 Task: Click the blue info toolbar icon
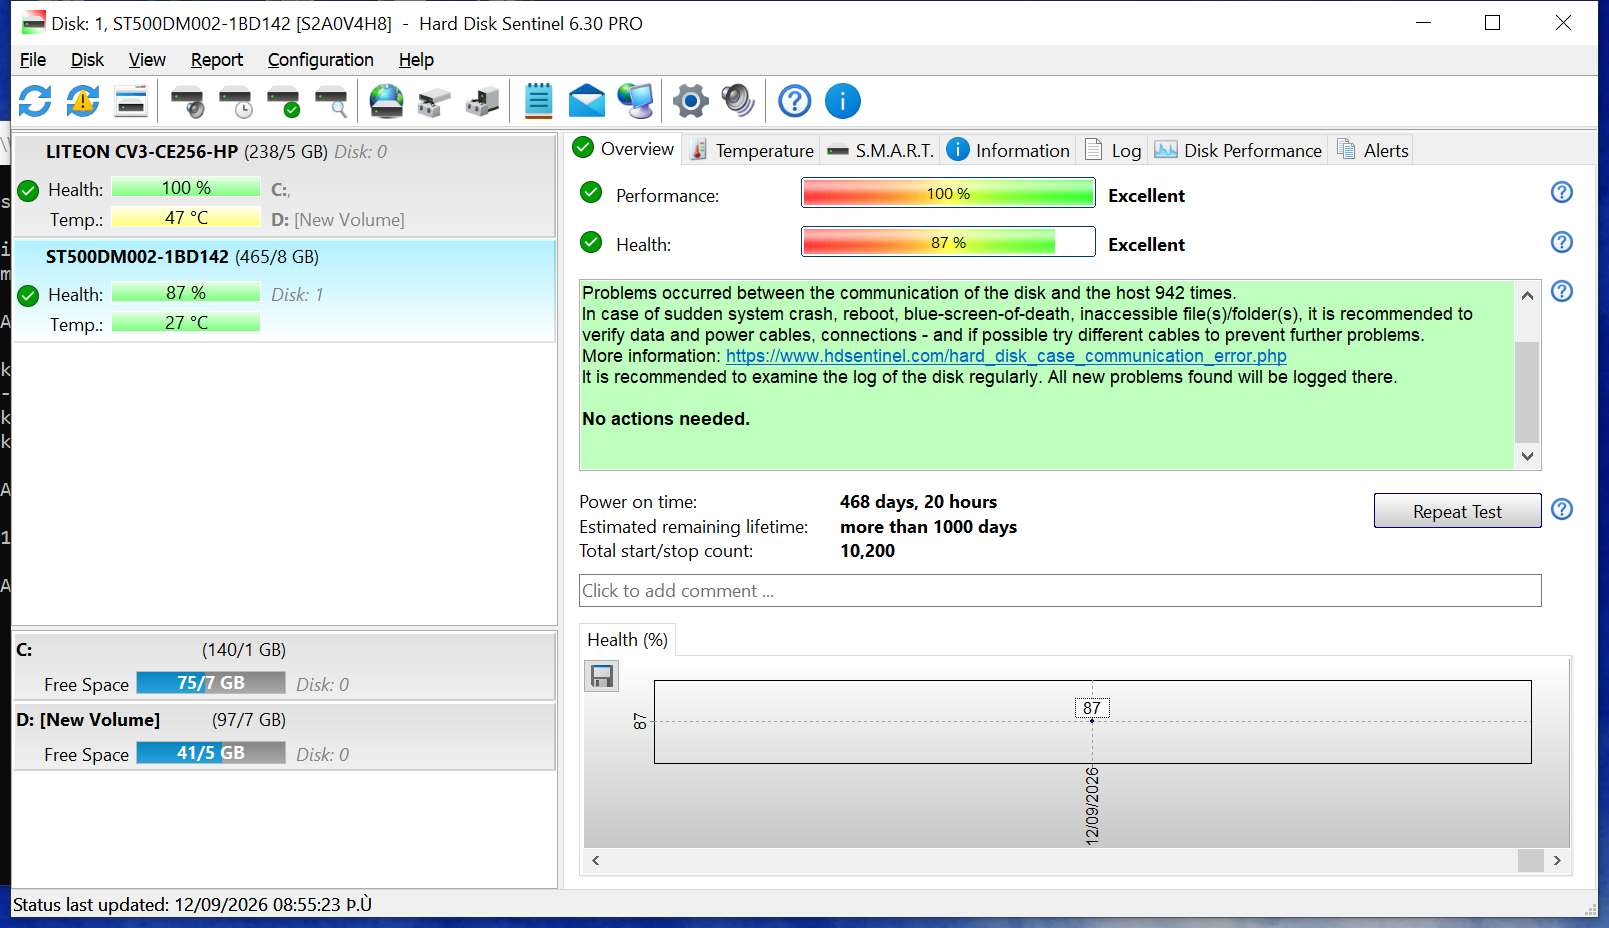[x=843, y=101]
